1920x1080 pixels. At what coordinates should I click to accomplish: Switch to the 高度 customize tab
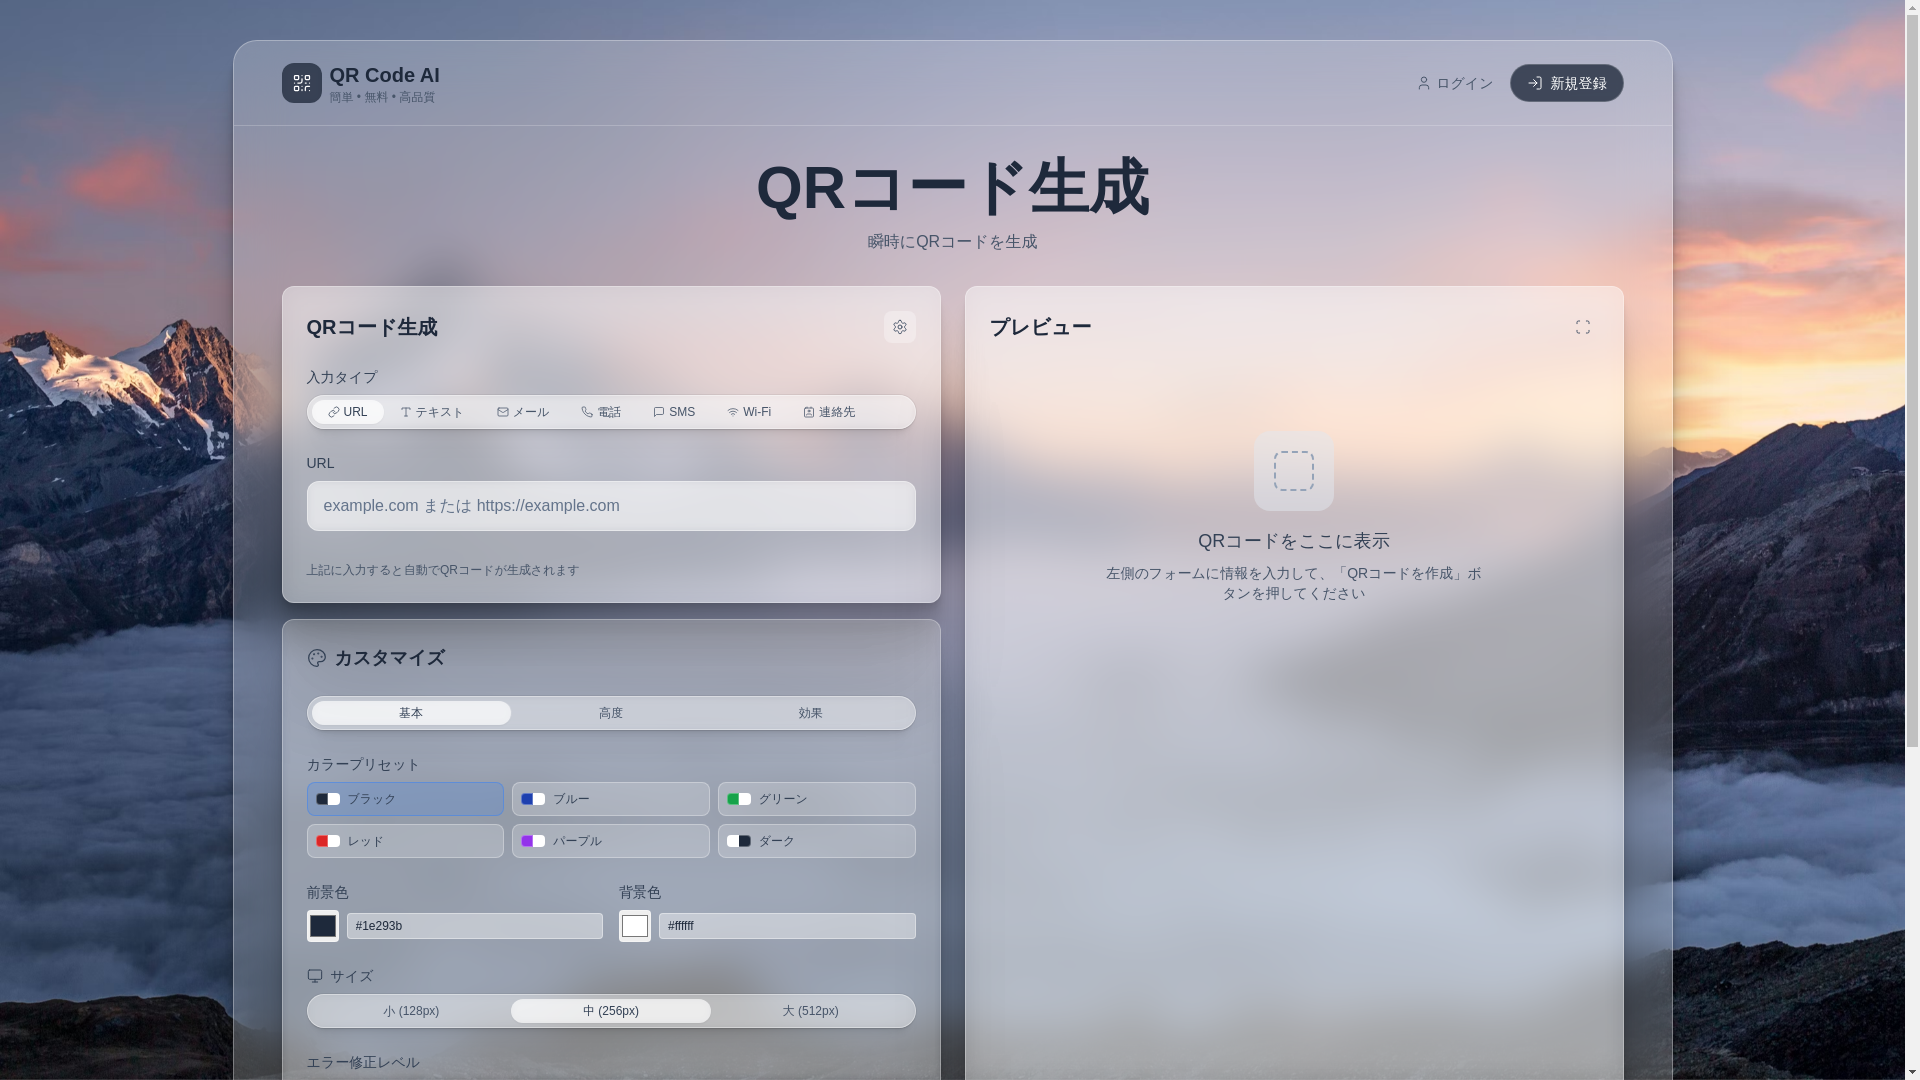[x=611, y=713]
